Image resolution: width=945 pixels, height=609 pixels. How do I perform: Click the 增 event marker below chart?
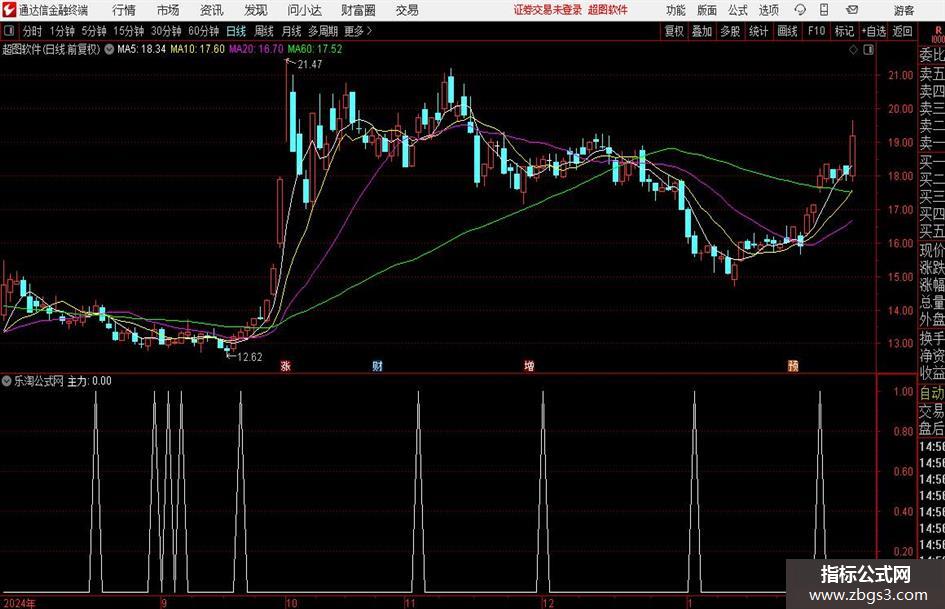(x=529, y=365)
